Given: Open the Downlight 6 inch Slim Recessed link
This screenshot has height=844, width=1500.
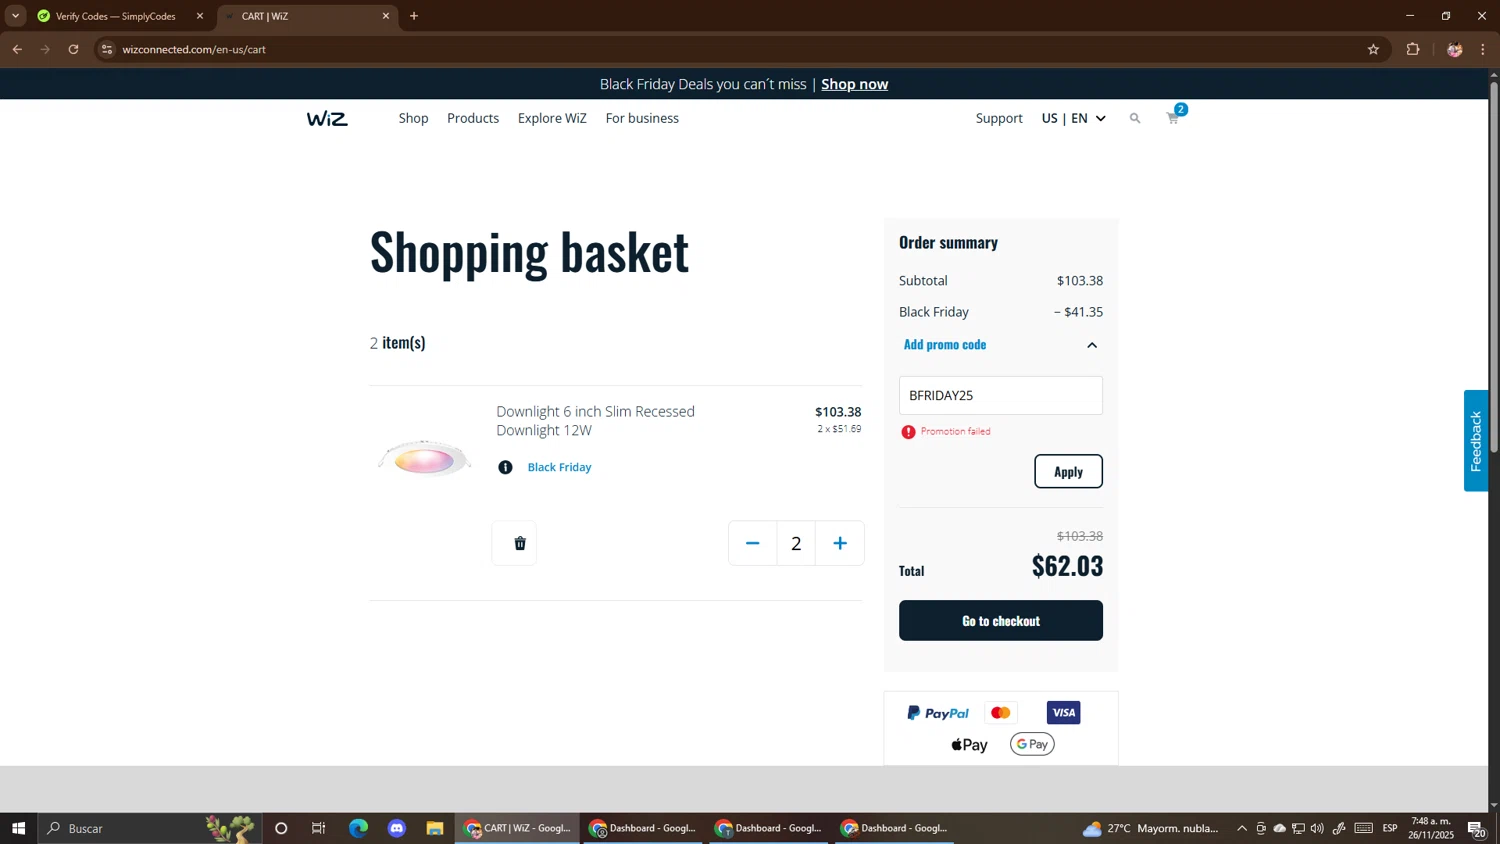Looking at the screenshot, I should pos(595,421).
